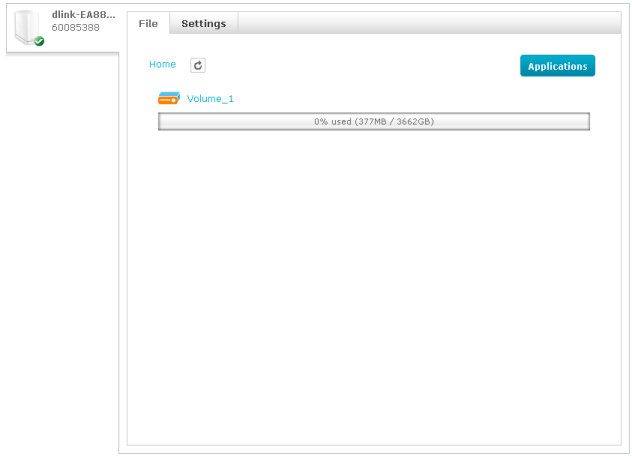Screen dimensions: 632x456
Task: Click the refresh icon next to Home
Action: pos(198,65)
